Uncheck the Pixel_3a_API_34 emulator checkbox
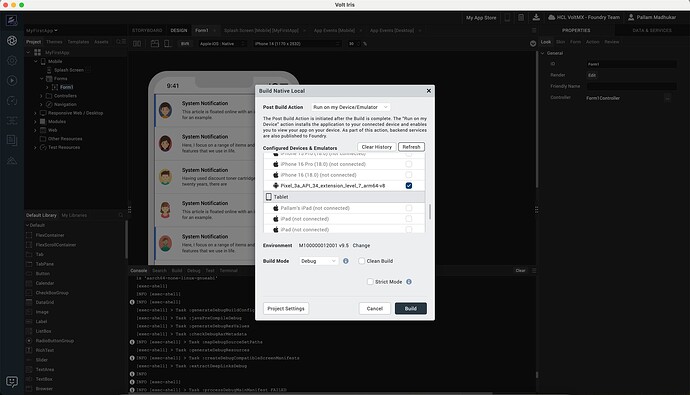690x395 pixels. (x=409, y=186)
